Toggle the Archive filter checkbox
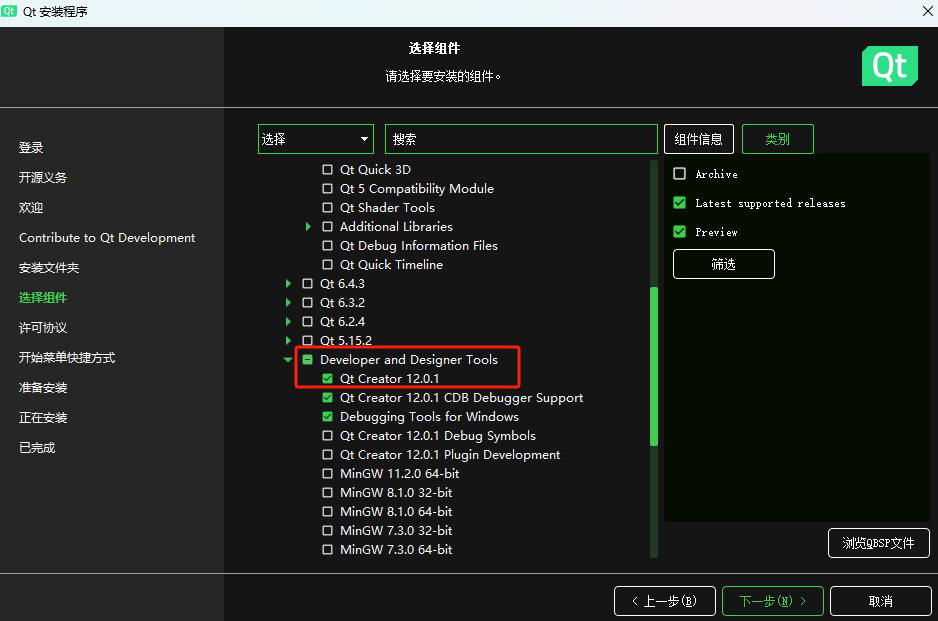Screen dimensions: 938x621 [x=680, y=173]
